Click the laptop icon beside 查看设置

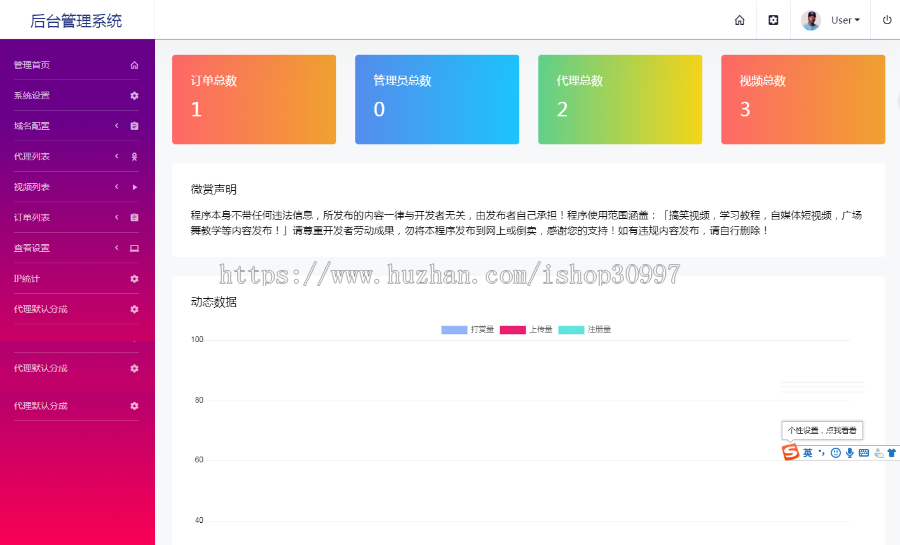point(134,248)
